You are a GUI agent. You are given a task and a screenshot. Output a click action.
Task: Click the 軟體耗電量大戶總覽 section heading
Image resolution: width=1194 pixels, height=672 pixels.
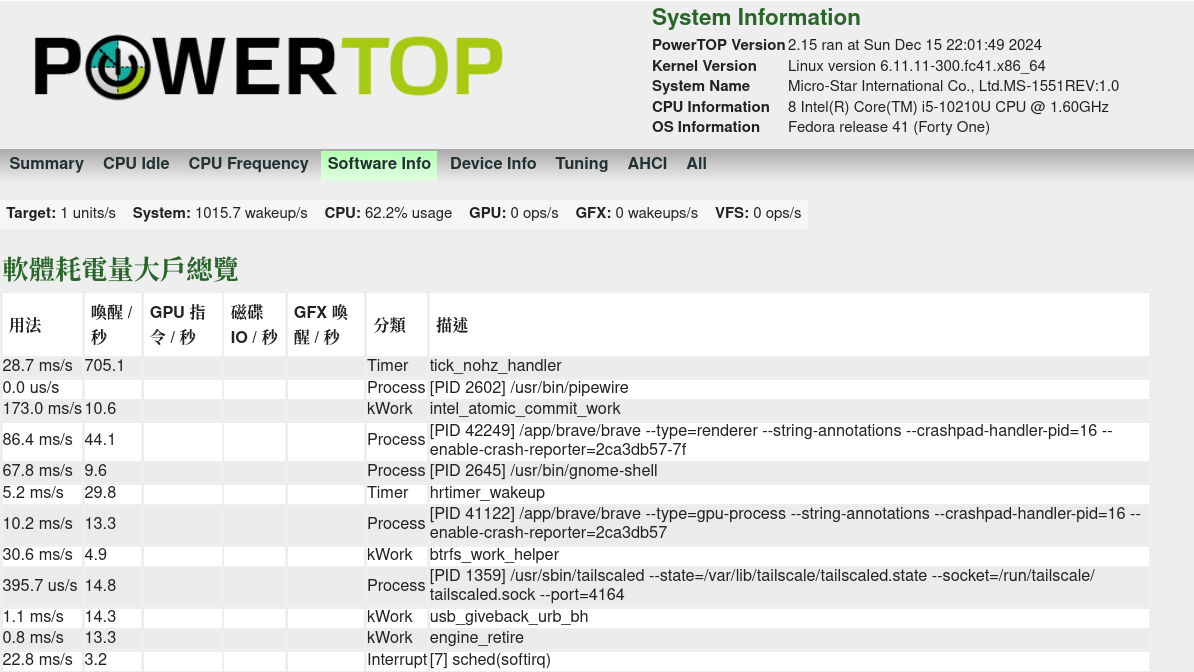121,269
